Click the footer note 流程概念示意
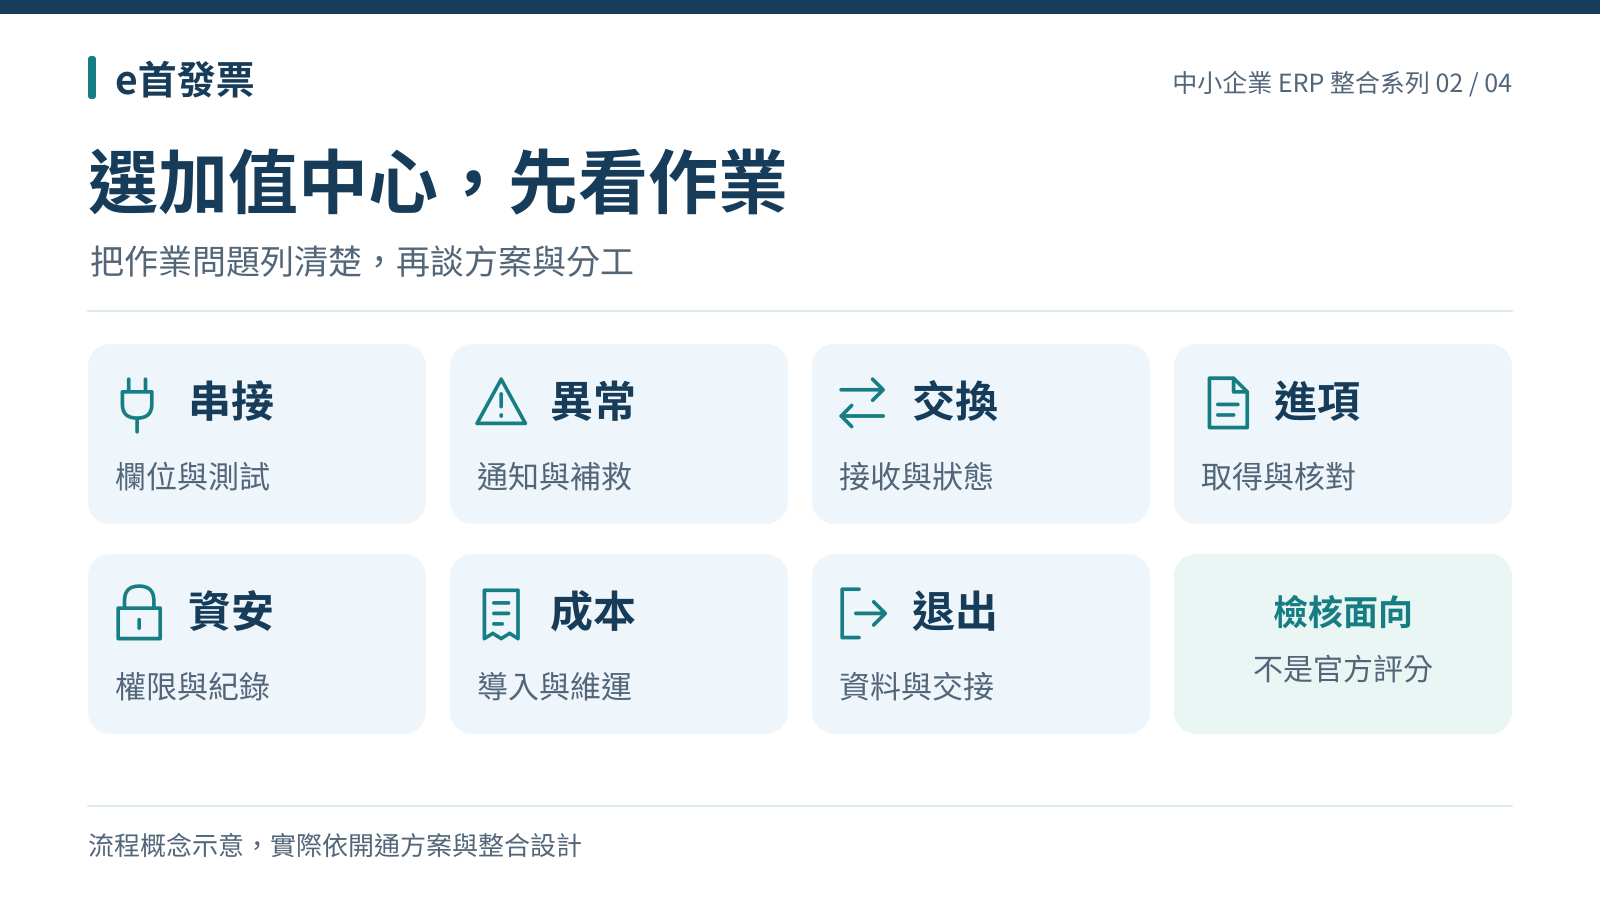The width and height of the screenshot is (1600, 900). click(x=166, y=846)
